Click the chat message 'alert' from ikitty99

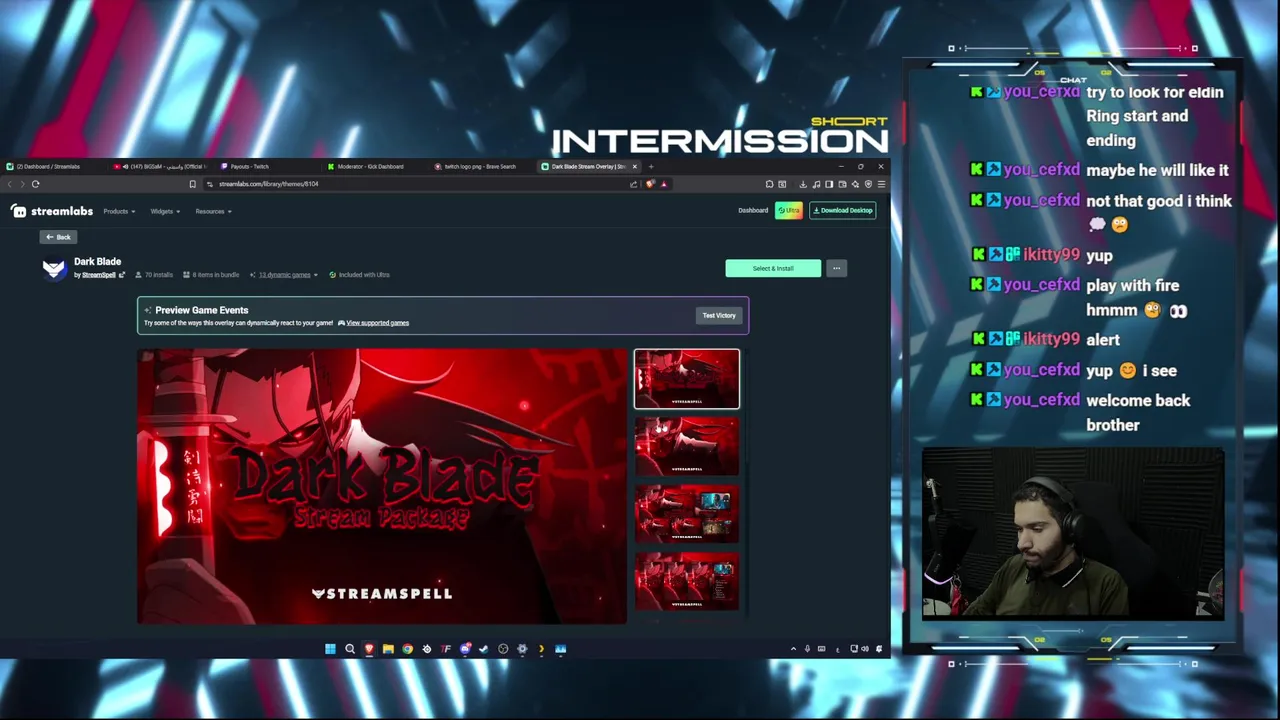(x=1103, y=340)
